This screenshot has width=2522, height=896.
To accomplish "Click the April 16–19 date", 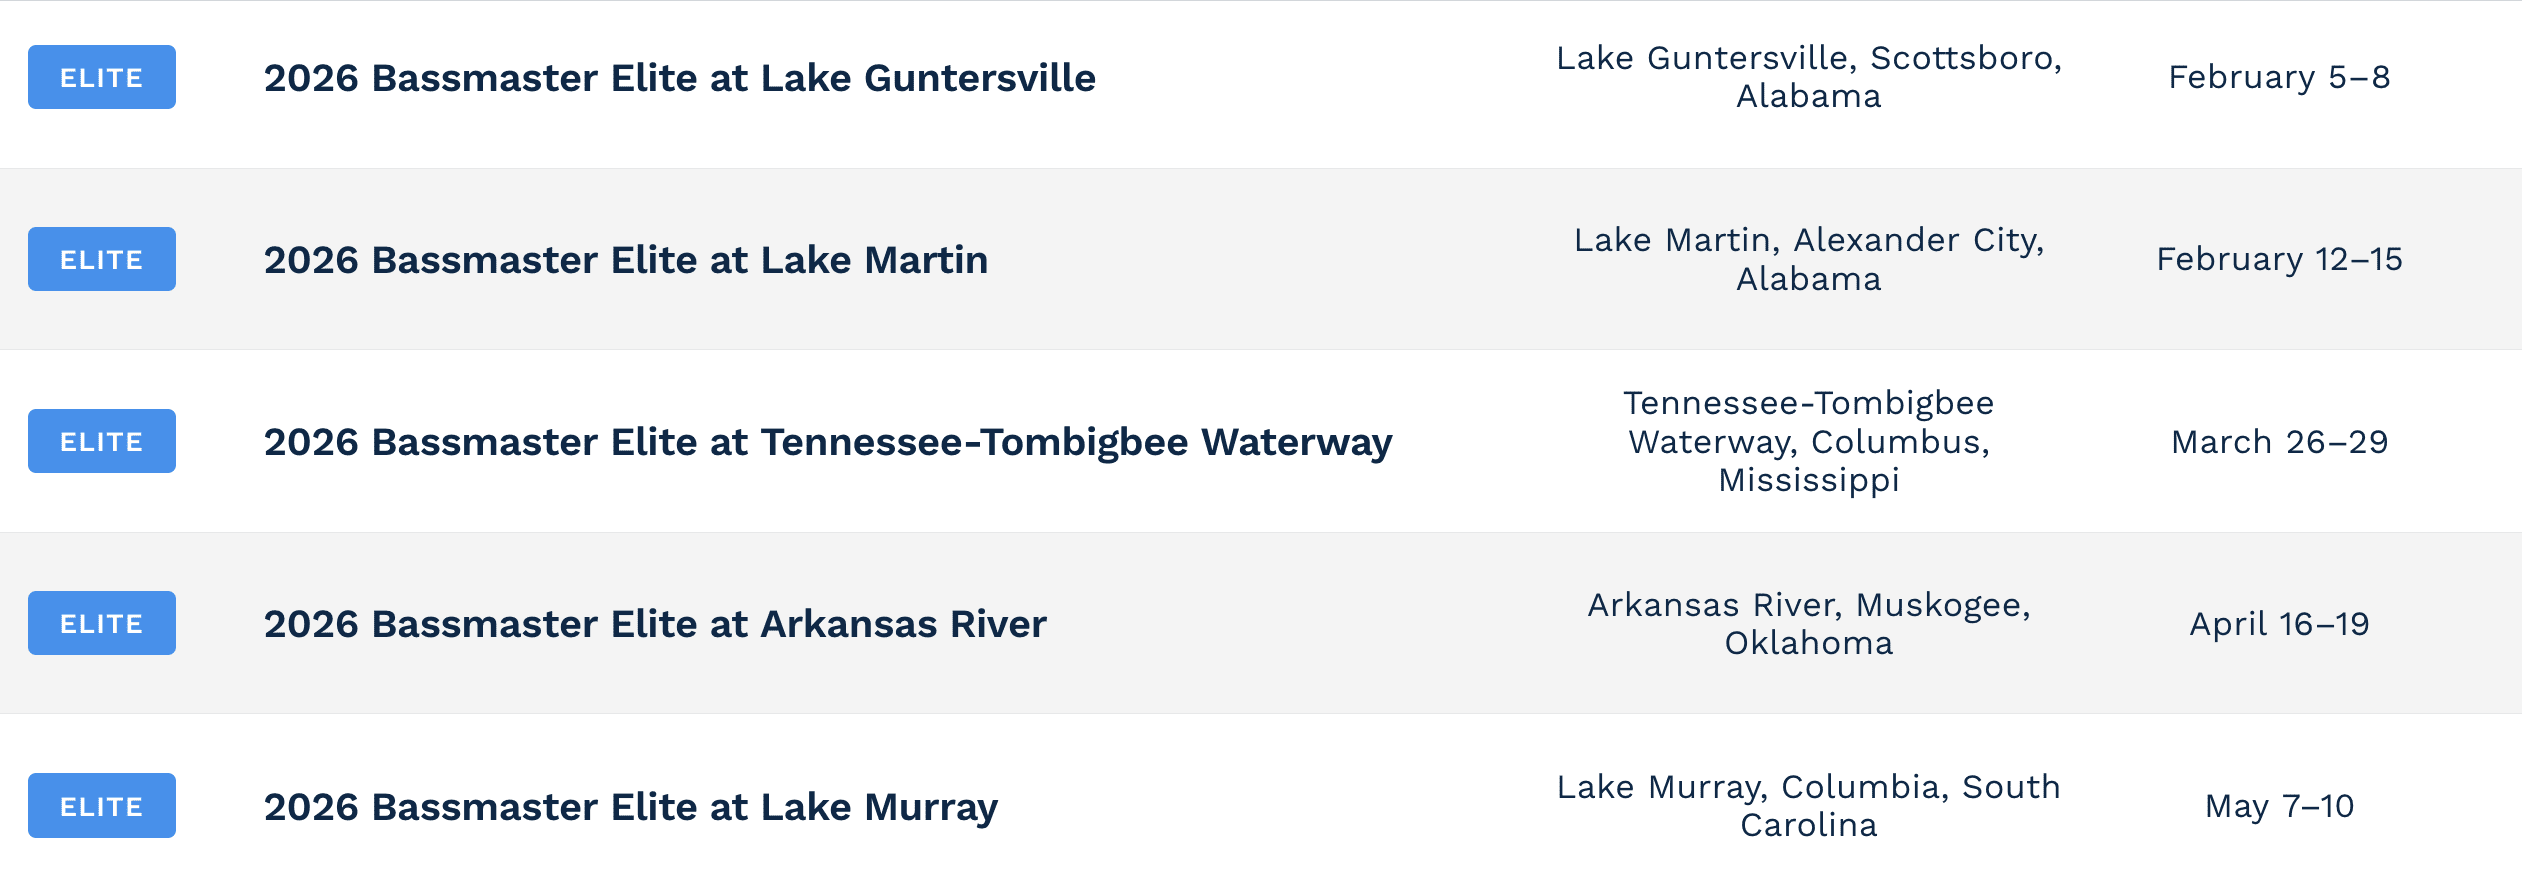I will (2279, 624).
